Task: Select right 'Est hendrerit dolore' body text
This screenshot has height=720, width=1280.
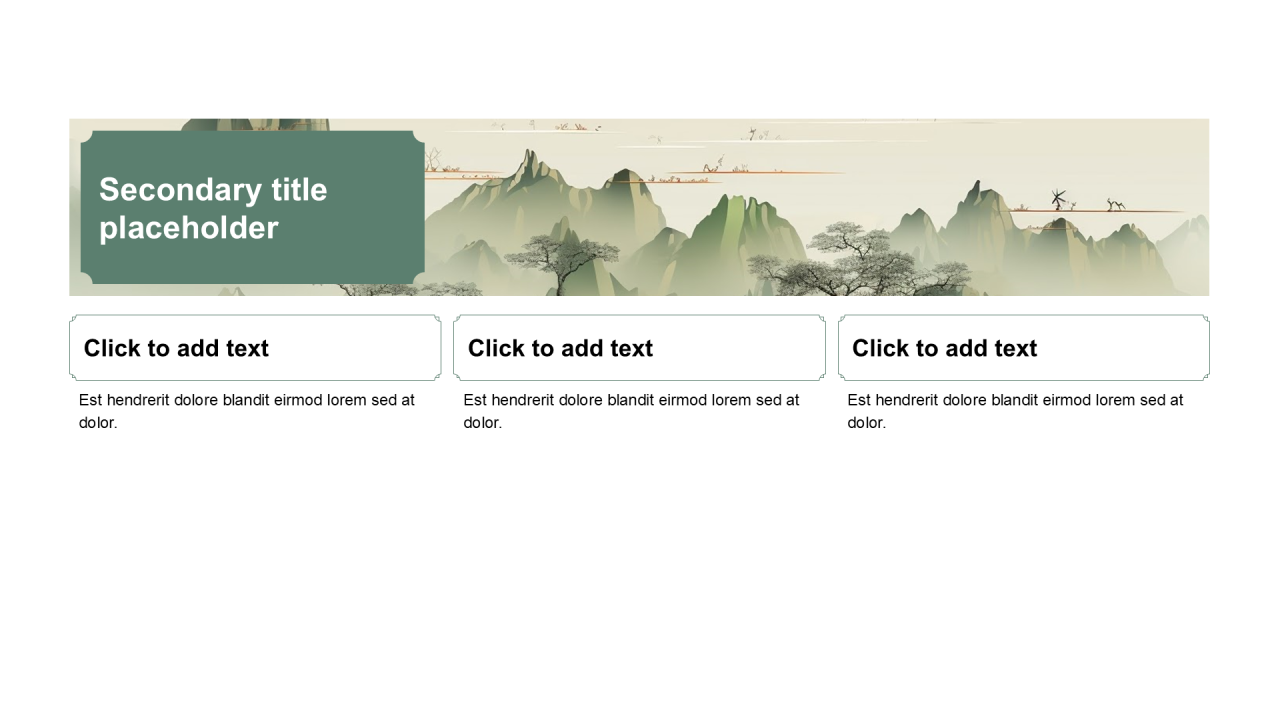Action: (x=1015, y=411)
